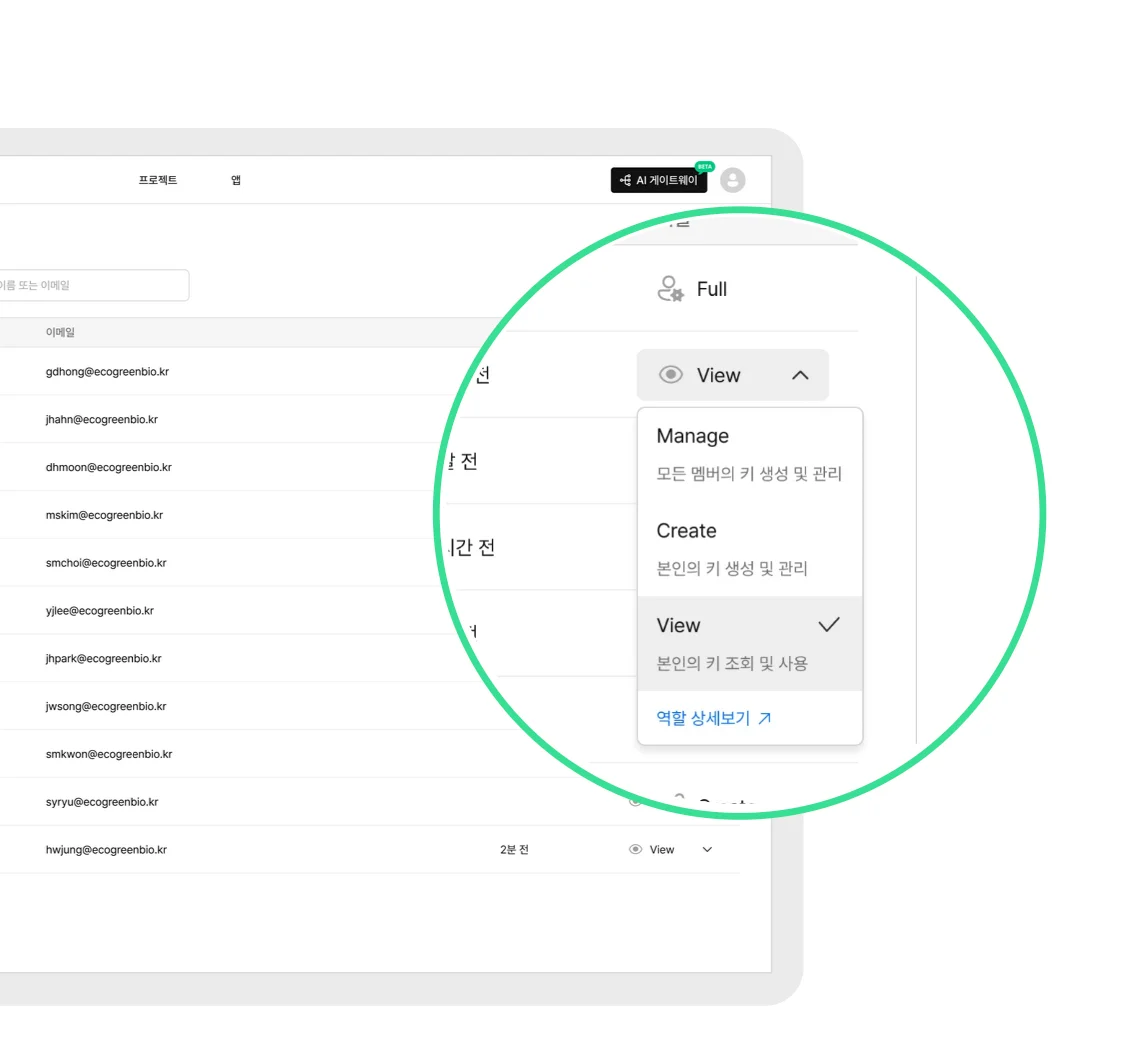Select the Create role option

[750, 549]
